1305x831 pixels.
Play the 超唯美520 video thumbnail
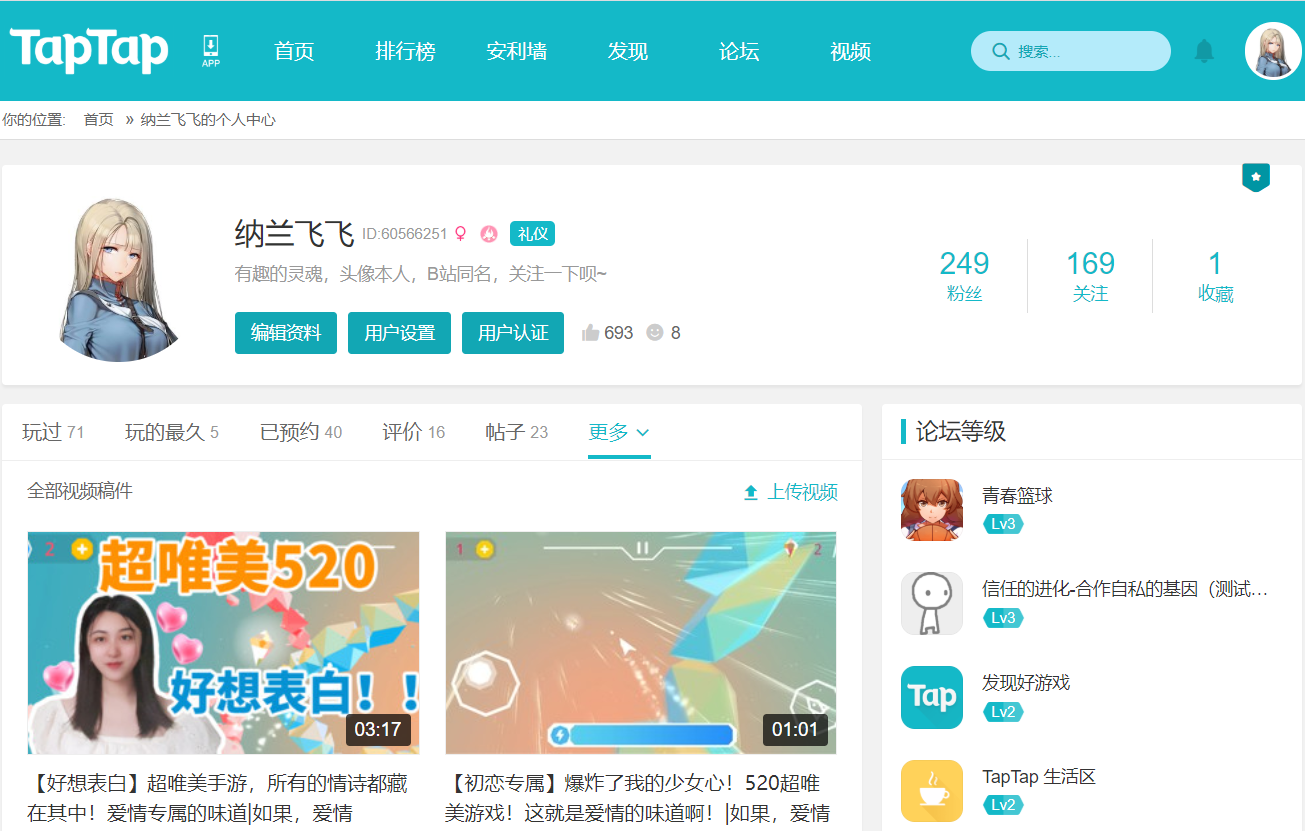pos(223,643)
